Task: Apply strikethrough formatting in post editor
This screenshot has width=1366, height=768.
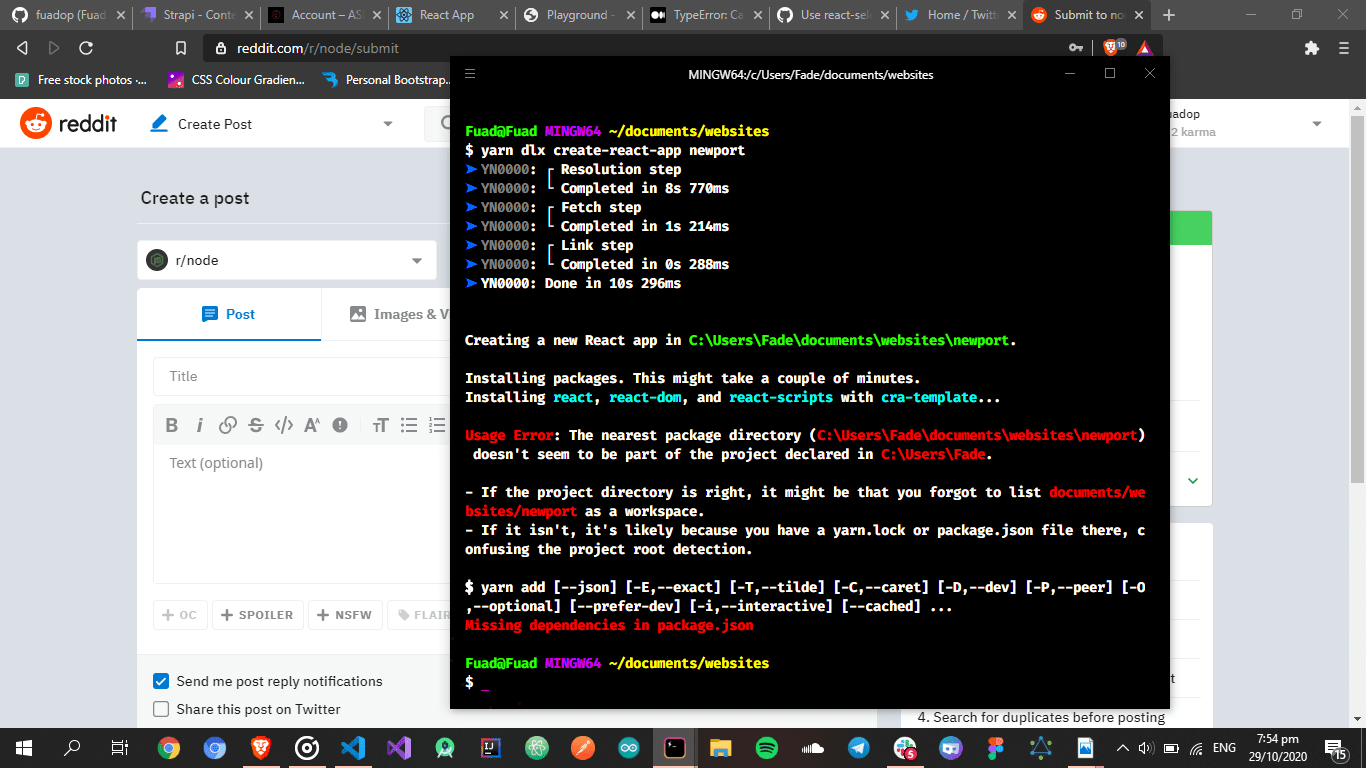Action: tap(256, 425)
